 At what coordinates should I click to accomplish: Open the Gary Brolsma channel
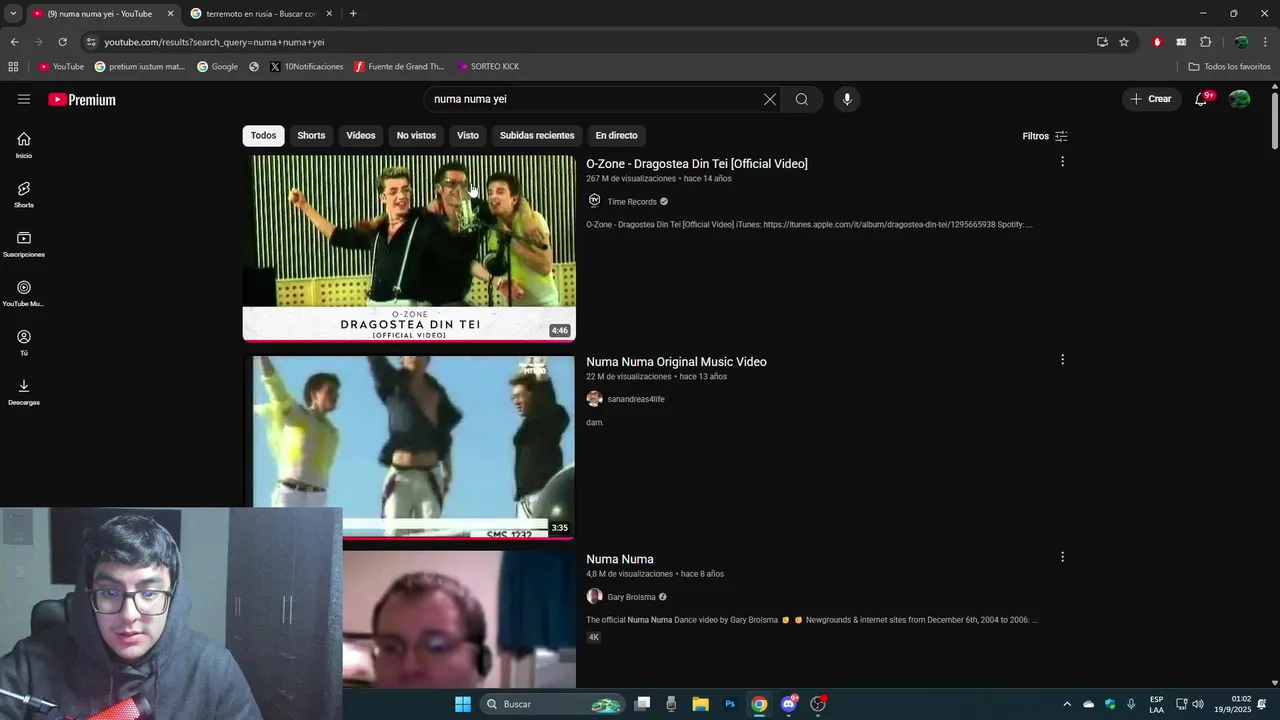tap(631, 597)
